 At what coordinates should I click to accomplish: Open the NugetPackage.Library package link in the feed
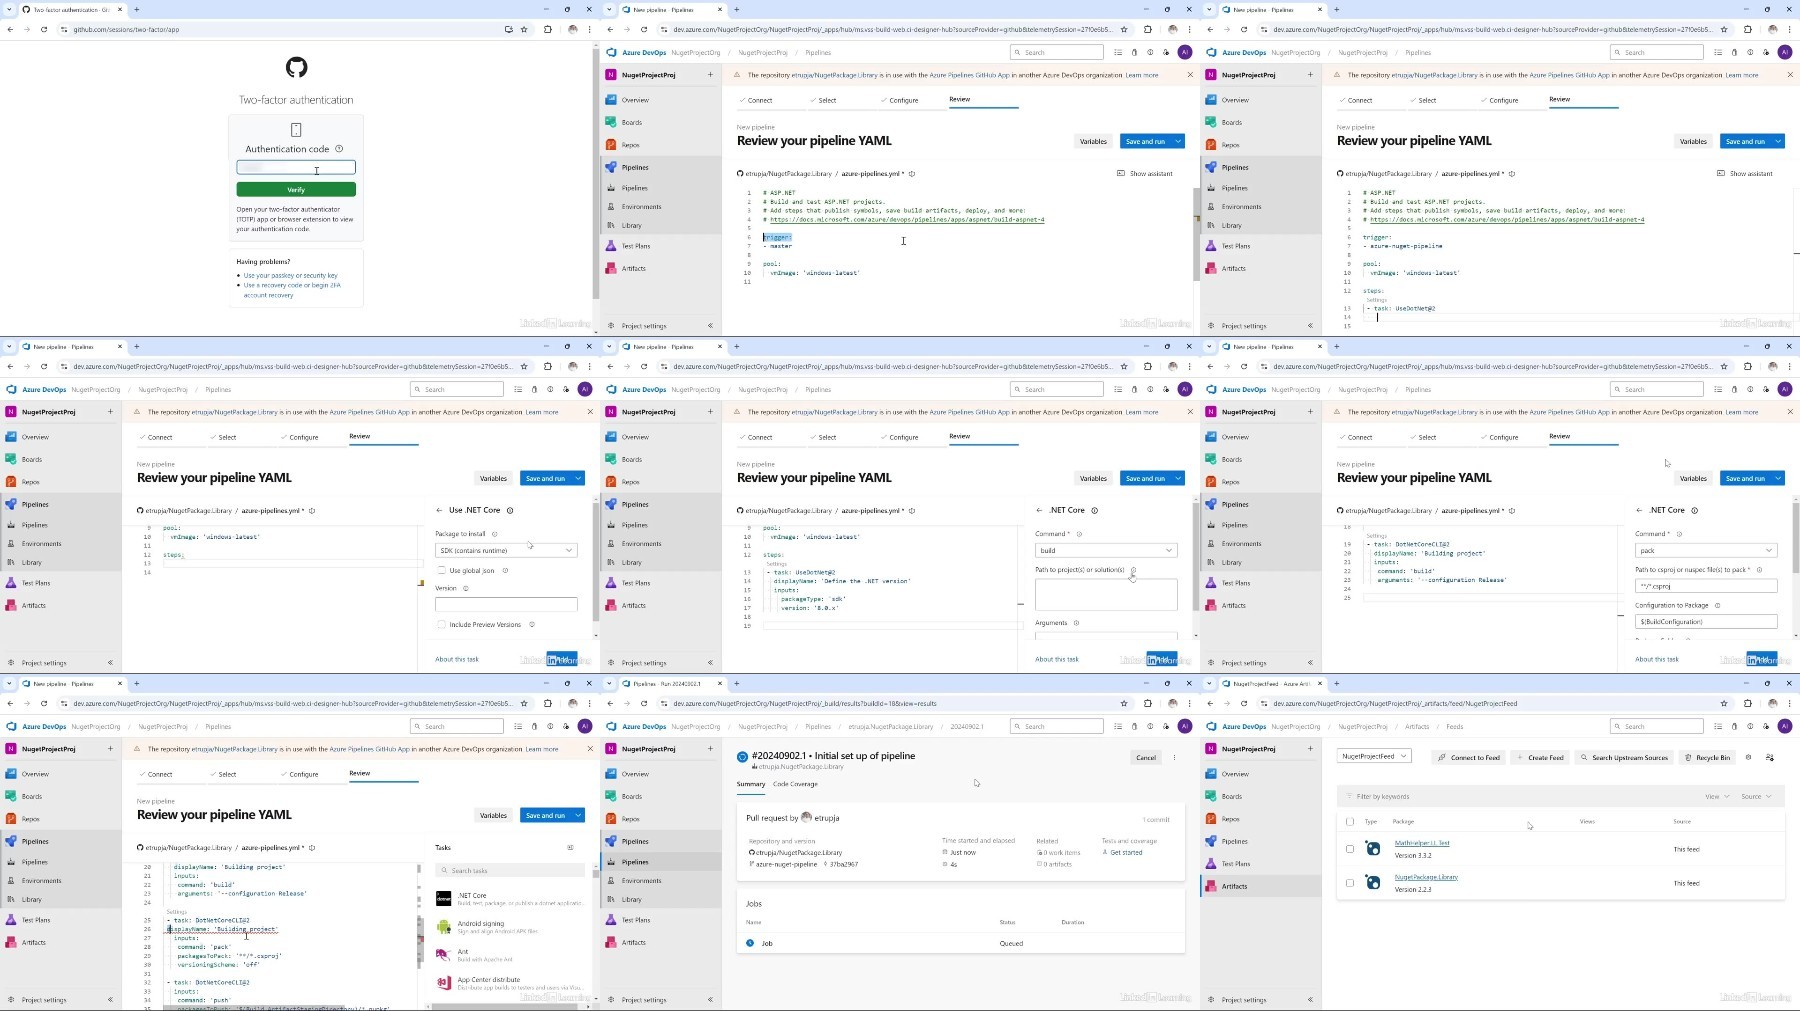pos(1426,877)
